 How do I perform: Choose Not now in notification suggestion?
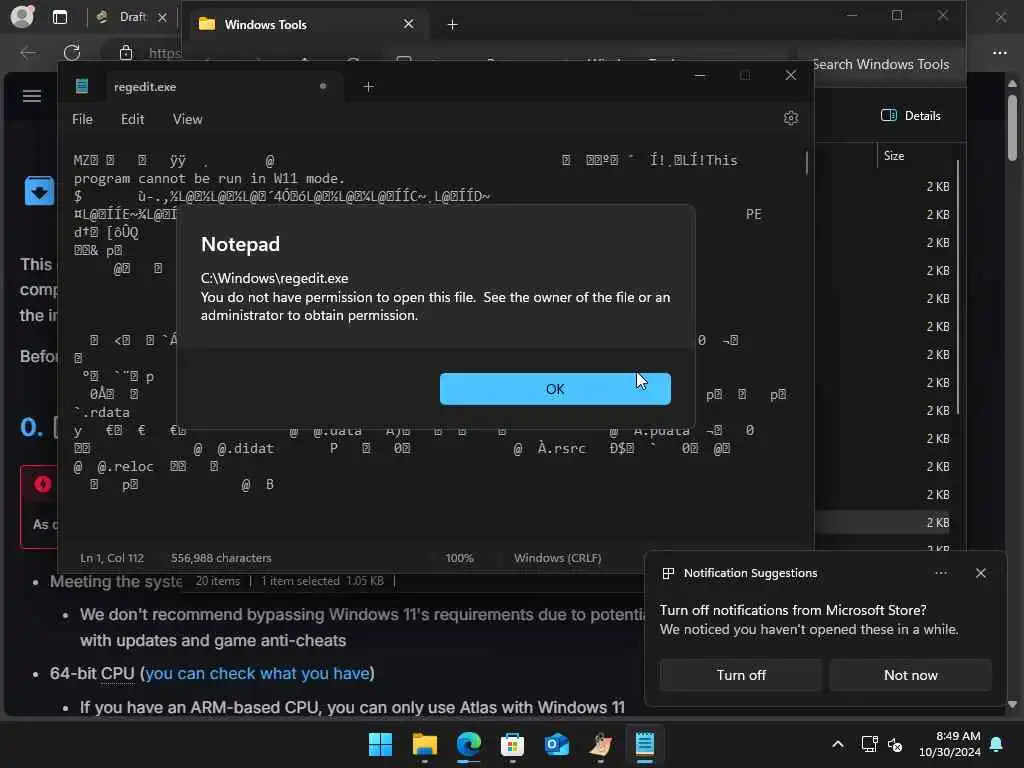pyautogui.click(x=910, y=675)
